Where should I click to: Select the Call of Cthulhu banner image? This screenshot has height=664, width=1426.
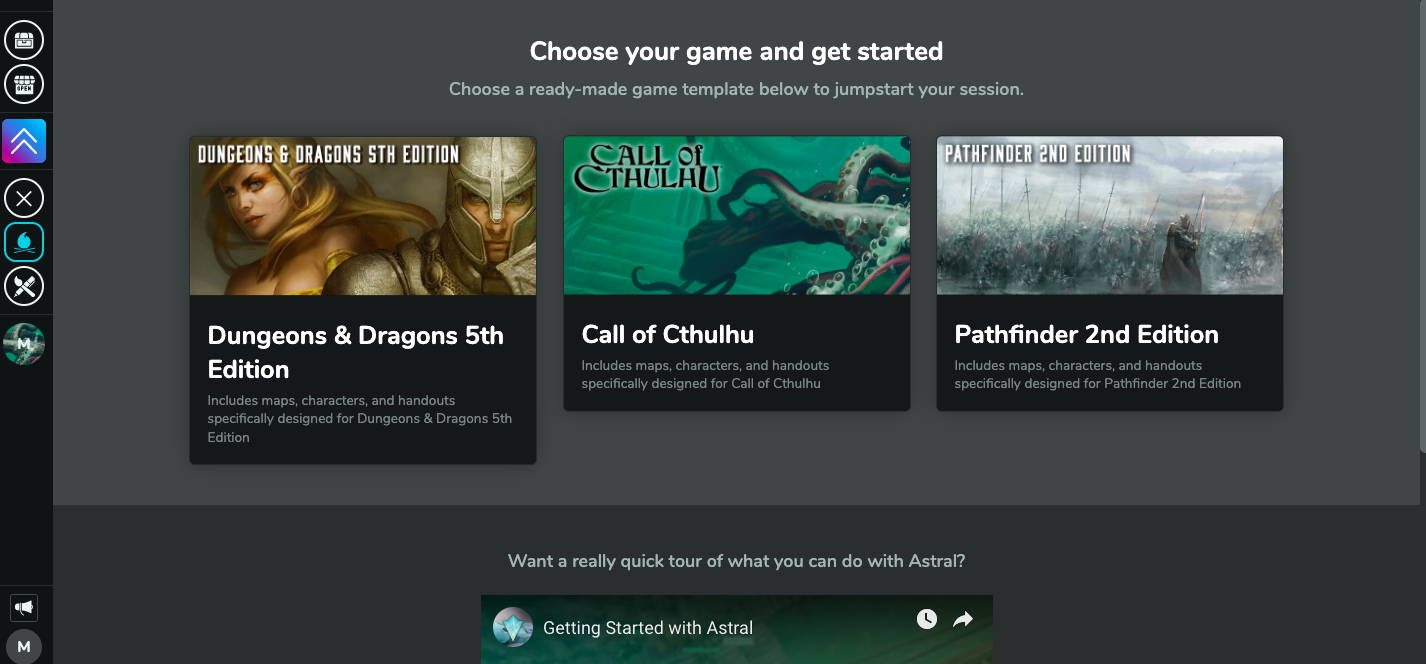coord(737,216)
